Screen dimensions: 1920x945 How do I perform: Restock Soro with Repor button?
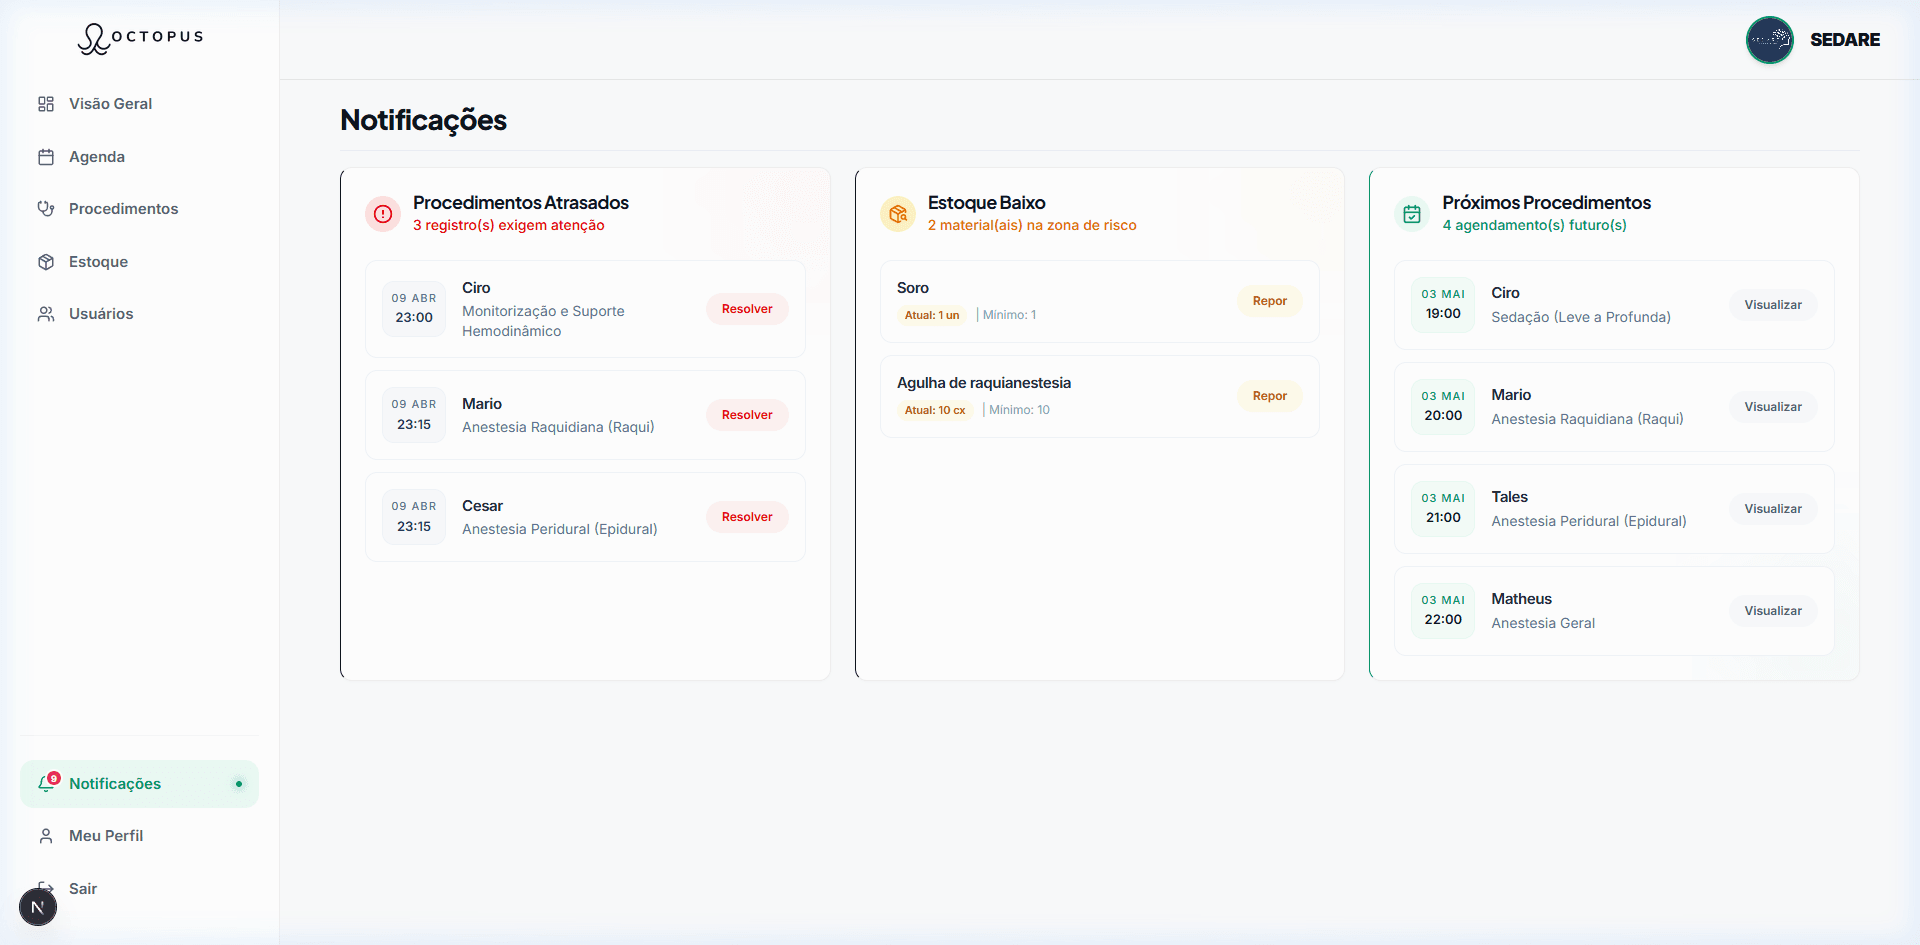point(1270,301)
